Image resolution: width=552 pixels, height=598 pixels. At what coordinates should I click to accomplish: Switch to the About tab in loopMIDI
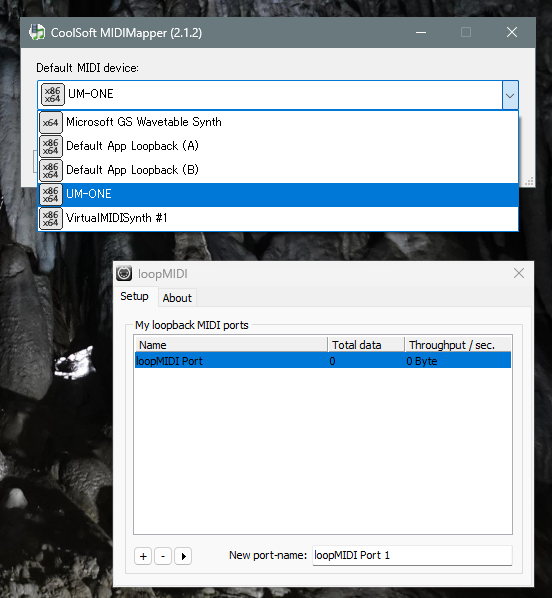[177, 298]
